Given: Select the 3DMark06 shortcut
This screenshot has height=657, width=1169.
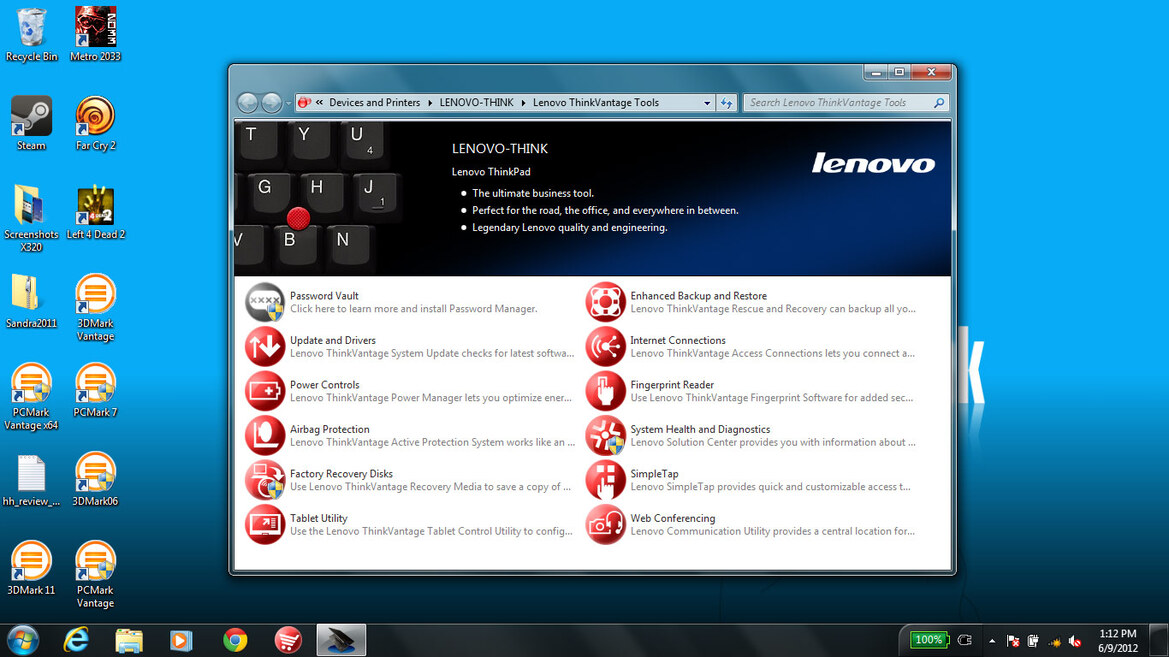Looking at the screenshot, I should pyautogui.click(x=95, y=480).
